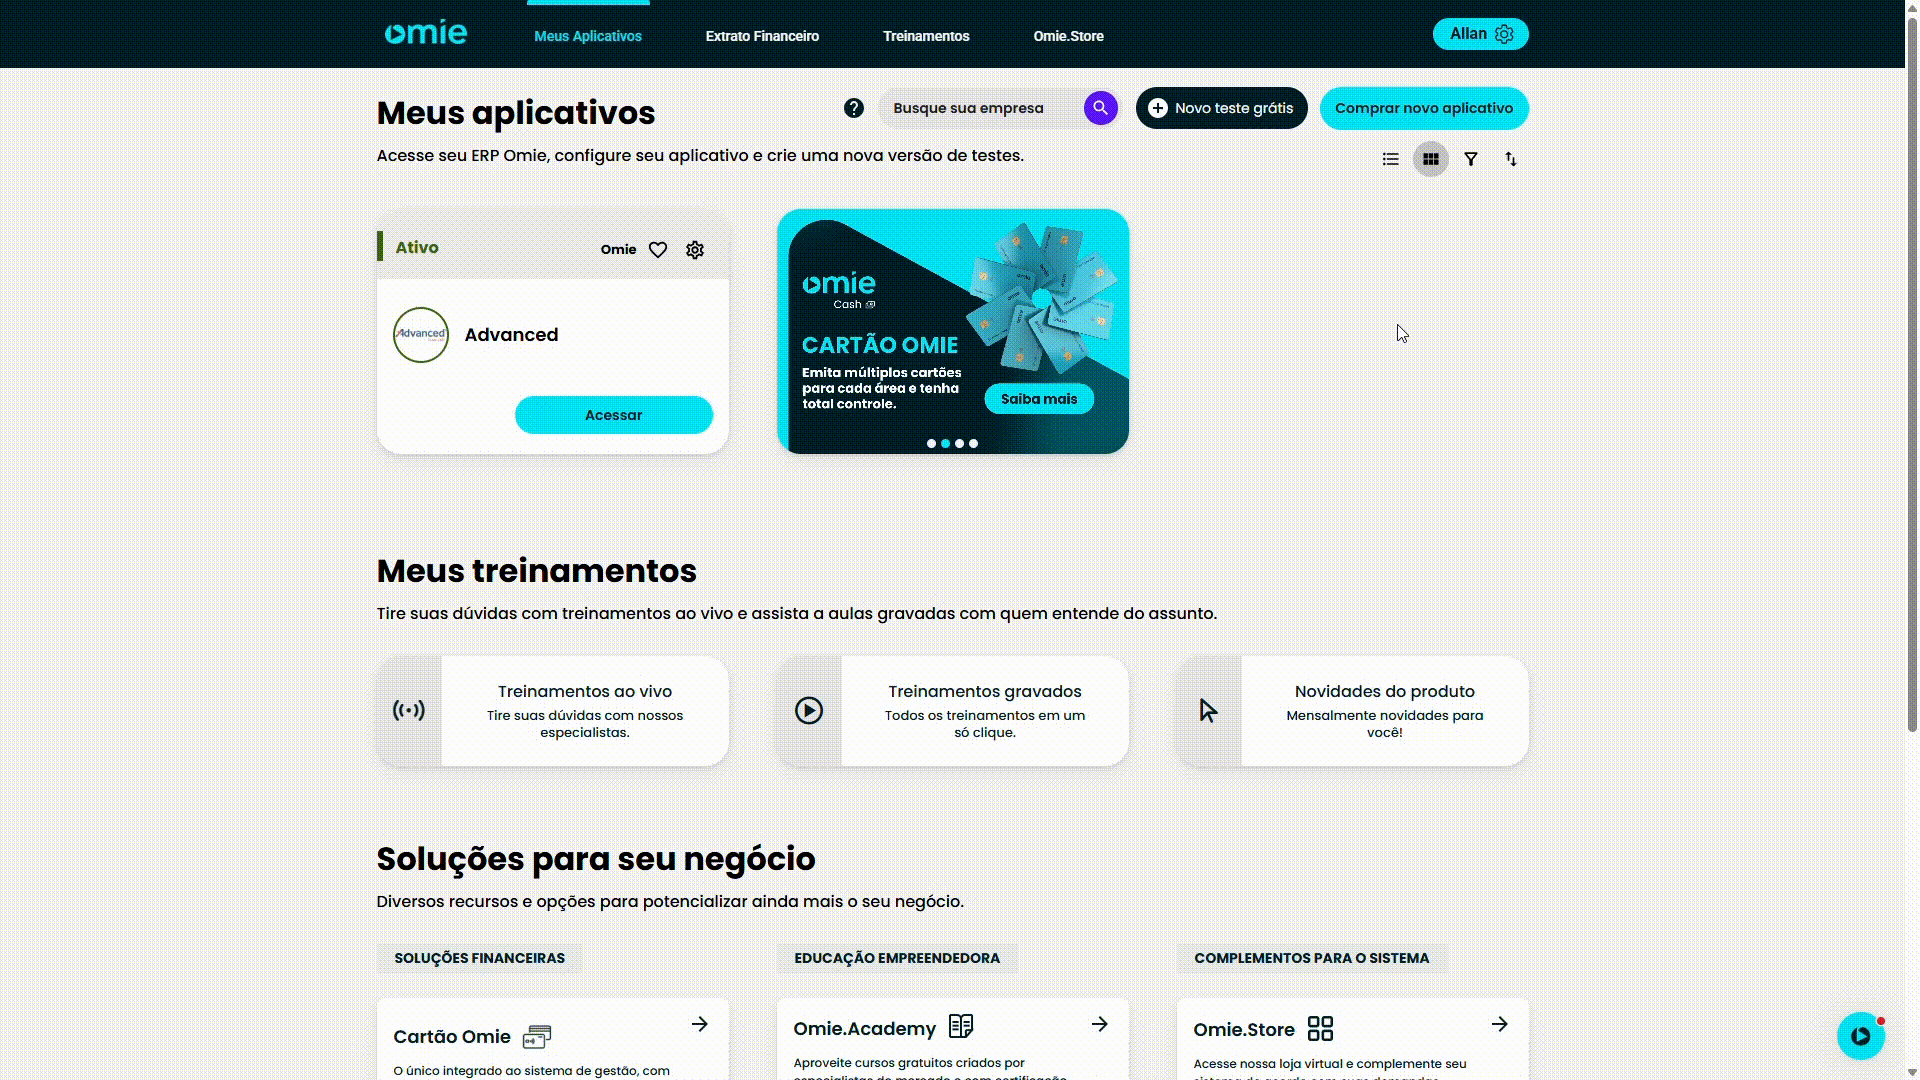Click the Omie logo in header
Screen dimensions: 1920x1080
(426, 34)
